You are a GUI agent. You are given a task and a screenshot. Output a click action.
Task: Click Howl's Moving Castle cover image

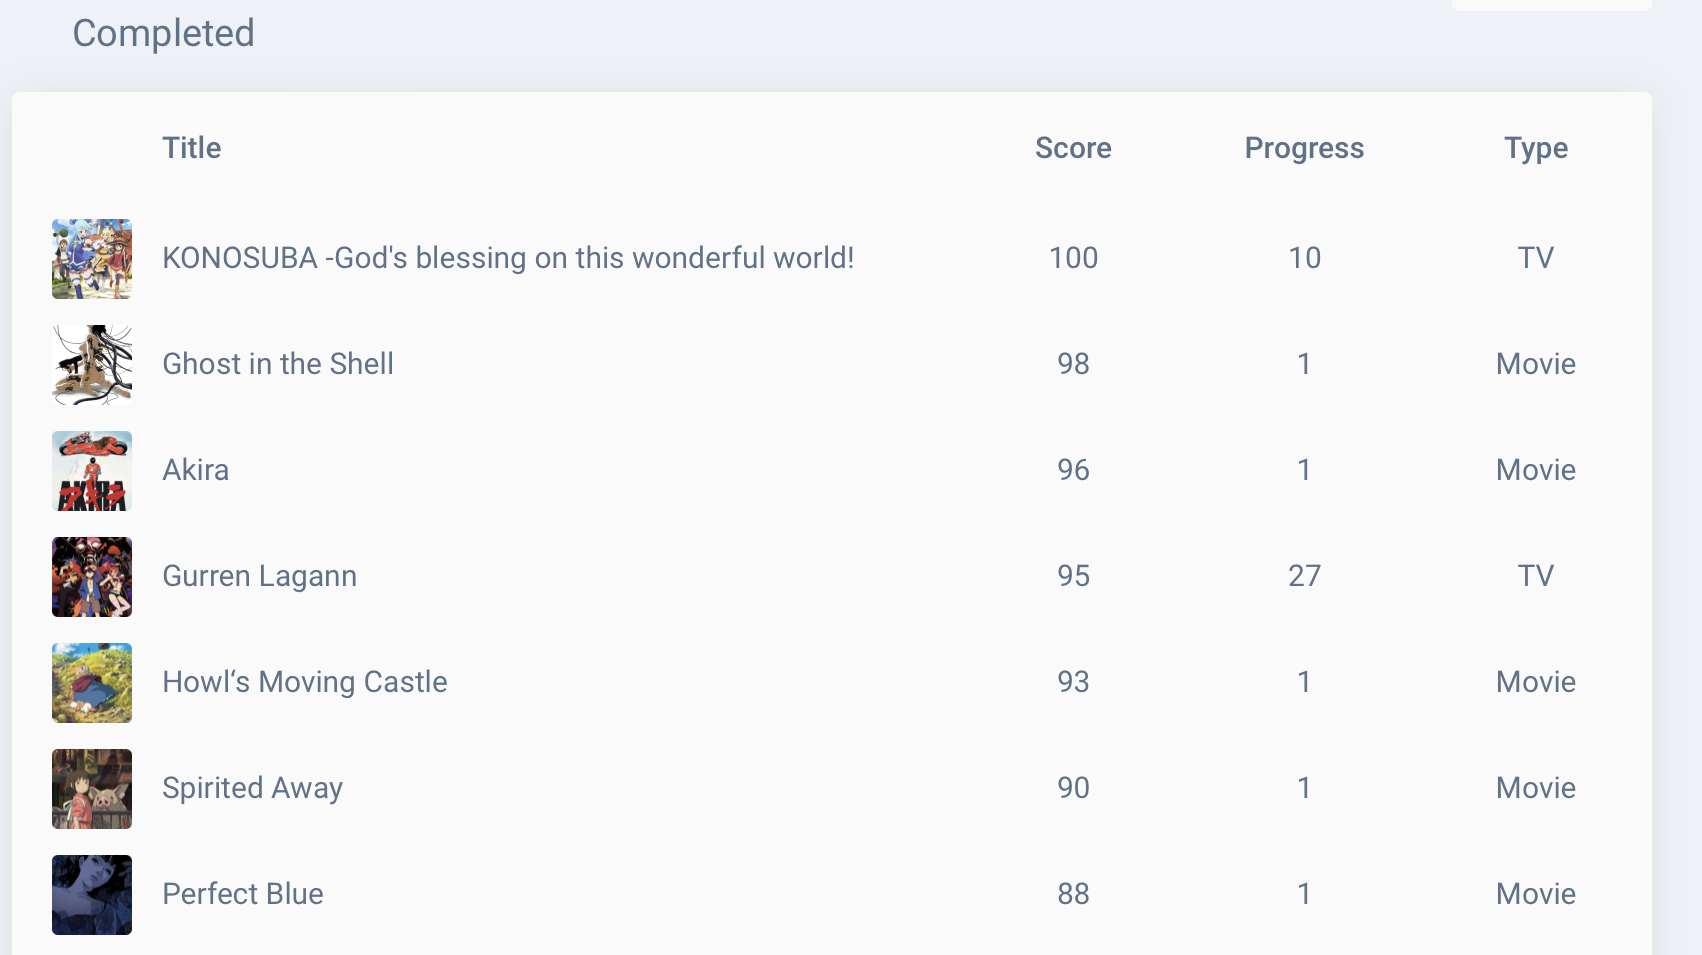[92, 683]
